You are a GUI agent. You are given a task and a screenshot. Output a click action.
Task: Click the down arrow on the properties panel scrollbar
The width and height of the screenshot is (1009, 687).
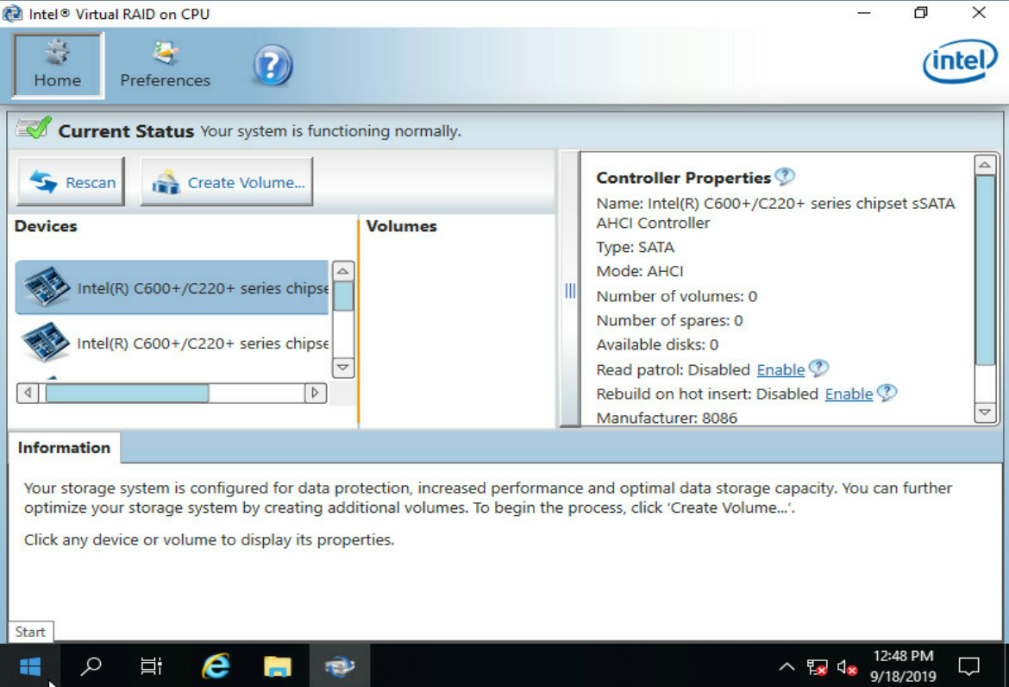[x=985, y=412]
